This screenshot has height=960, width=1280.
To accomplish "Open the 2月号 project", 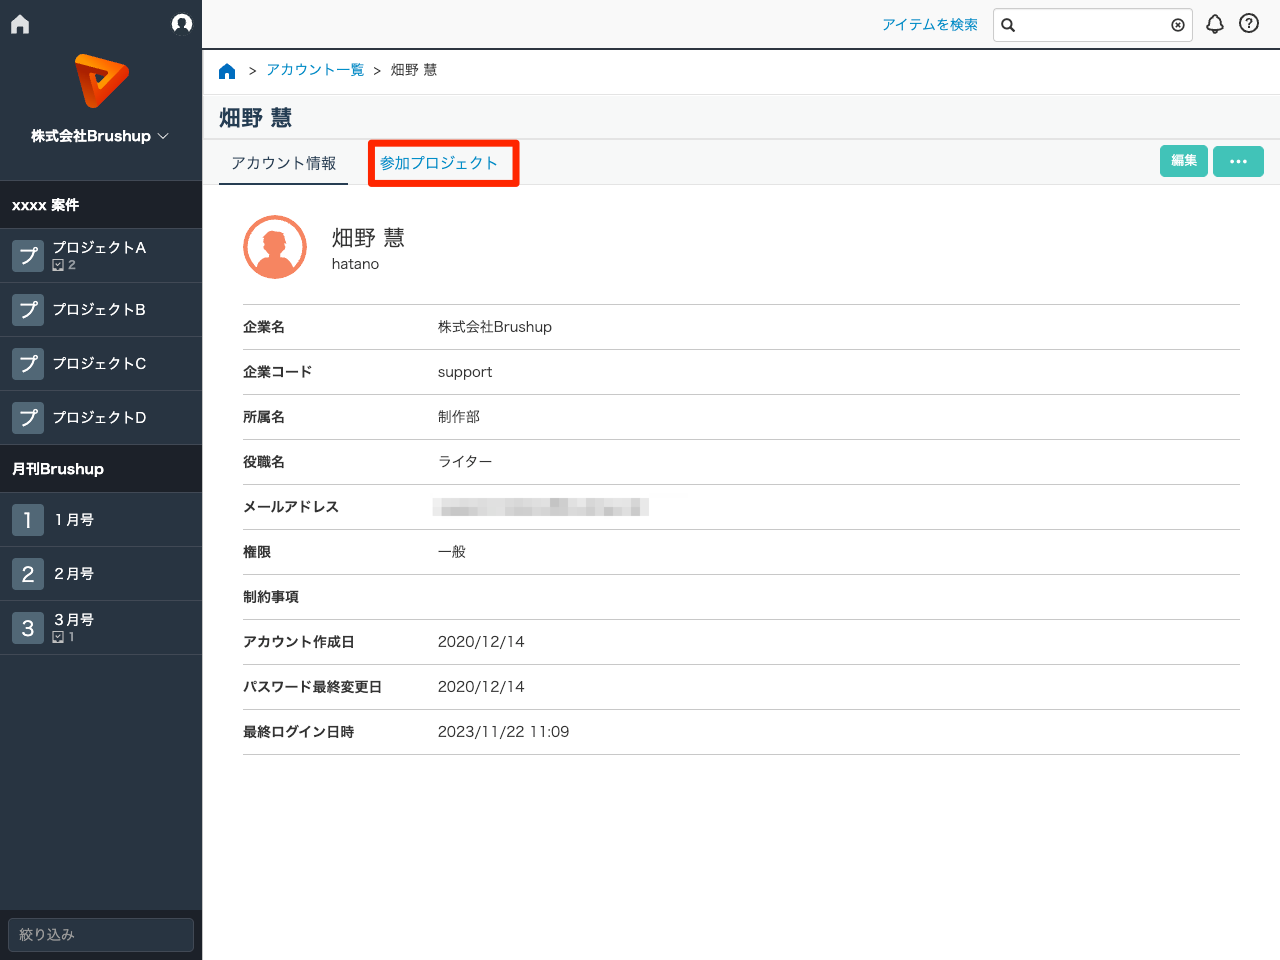I will 101,574.
